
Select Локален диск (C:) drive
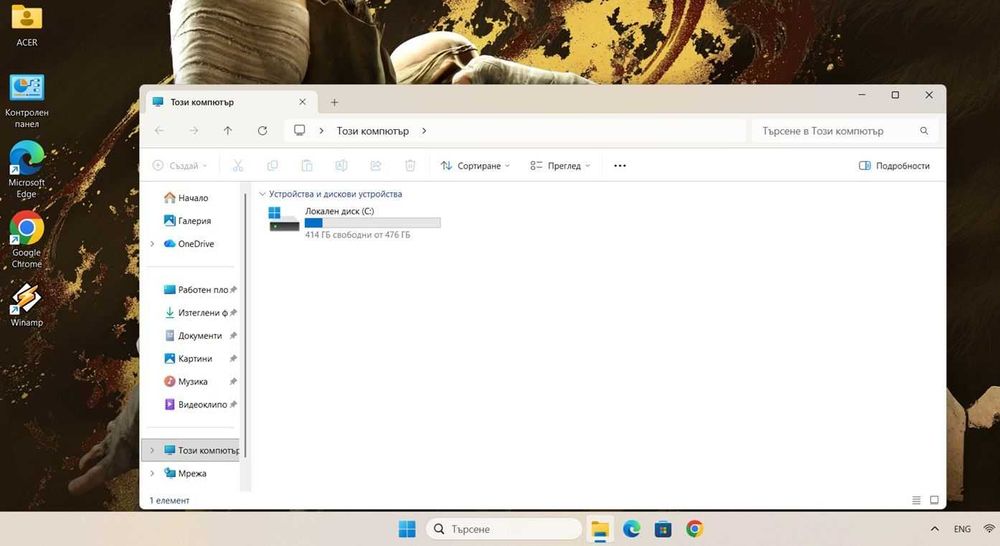(x=355, y=223)
